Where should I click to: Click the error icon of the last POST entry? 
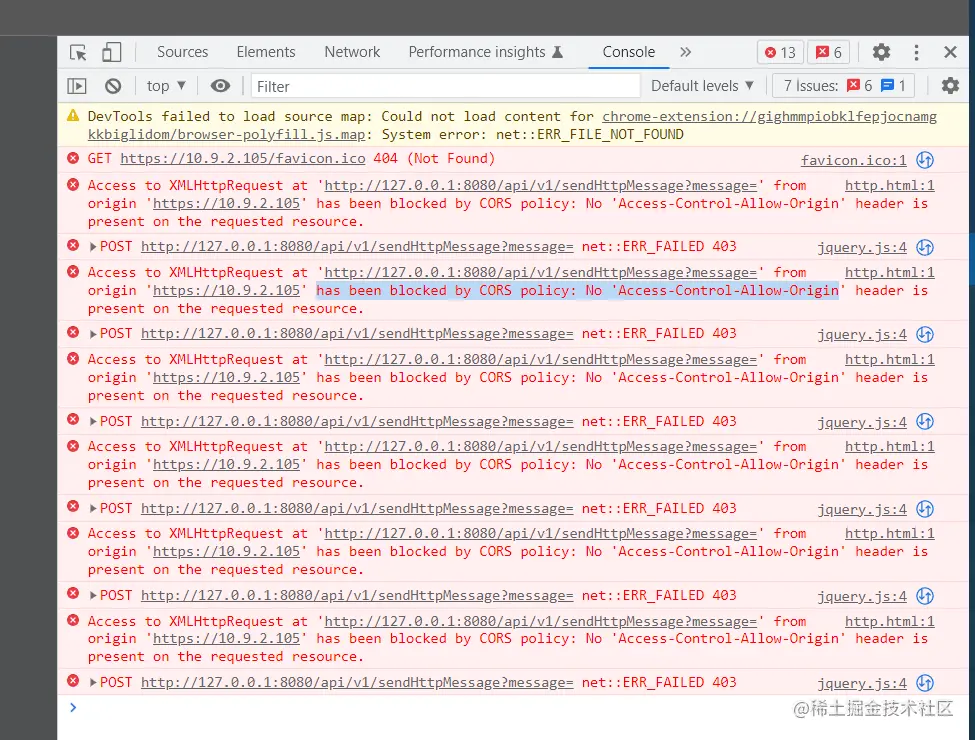coord(73,681)
